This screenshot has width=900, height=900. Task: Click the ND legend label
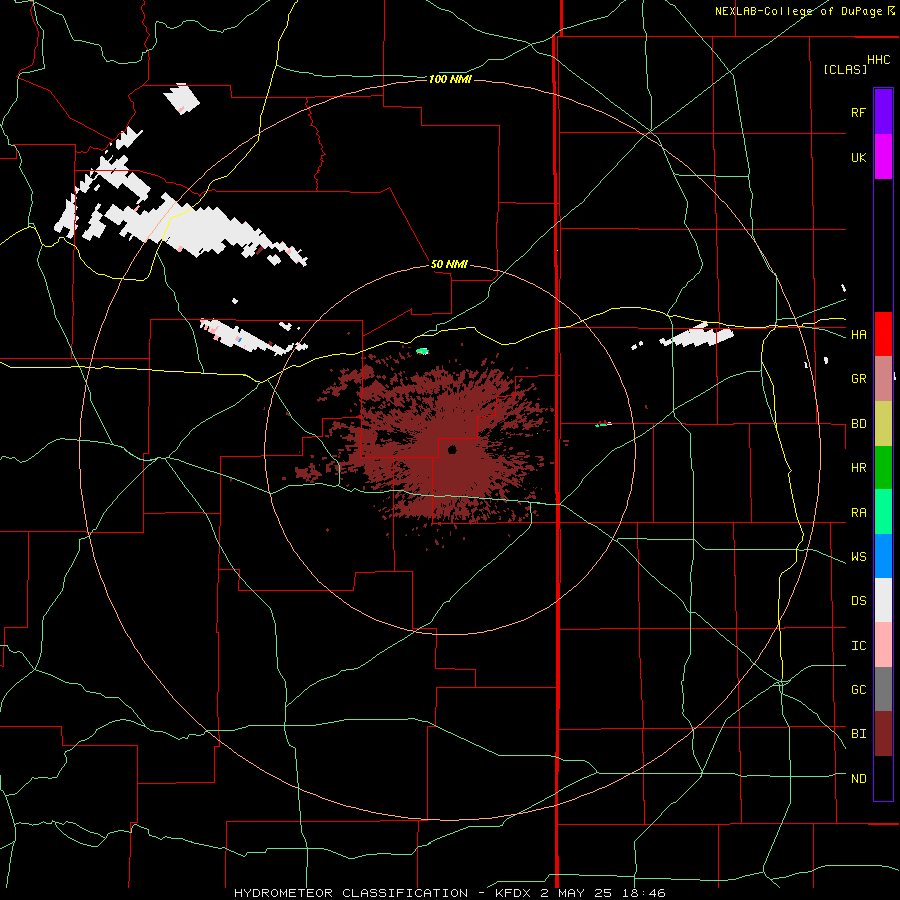click(x=859, y=779)
